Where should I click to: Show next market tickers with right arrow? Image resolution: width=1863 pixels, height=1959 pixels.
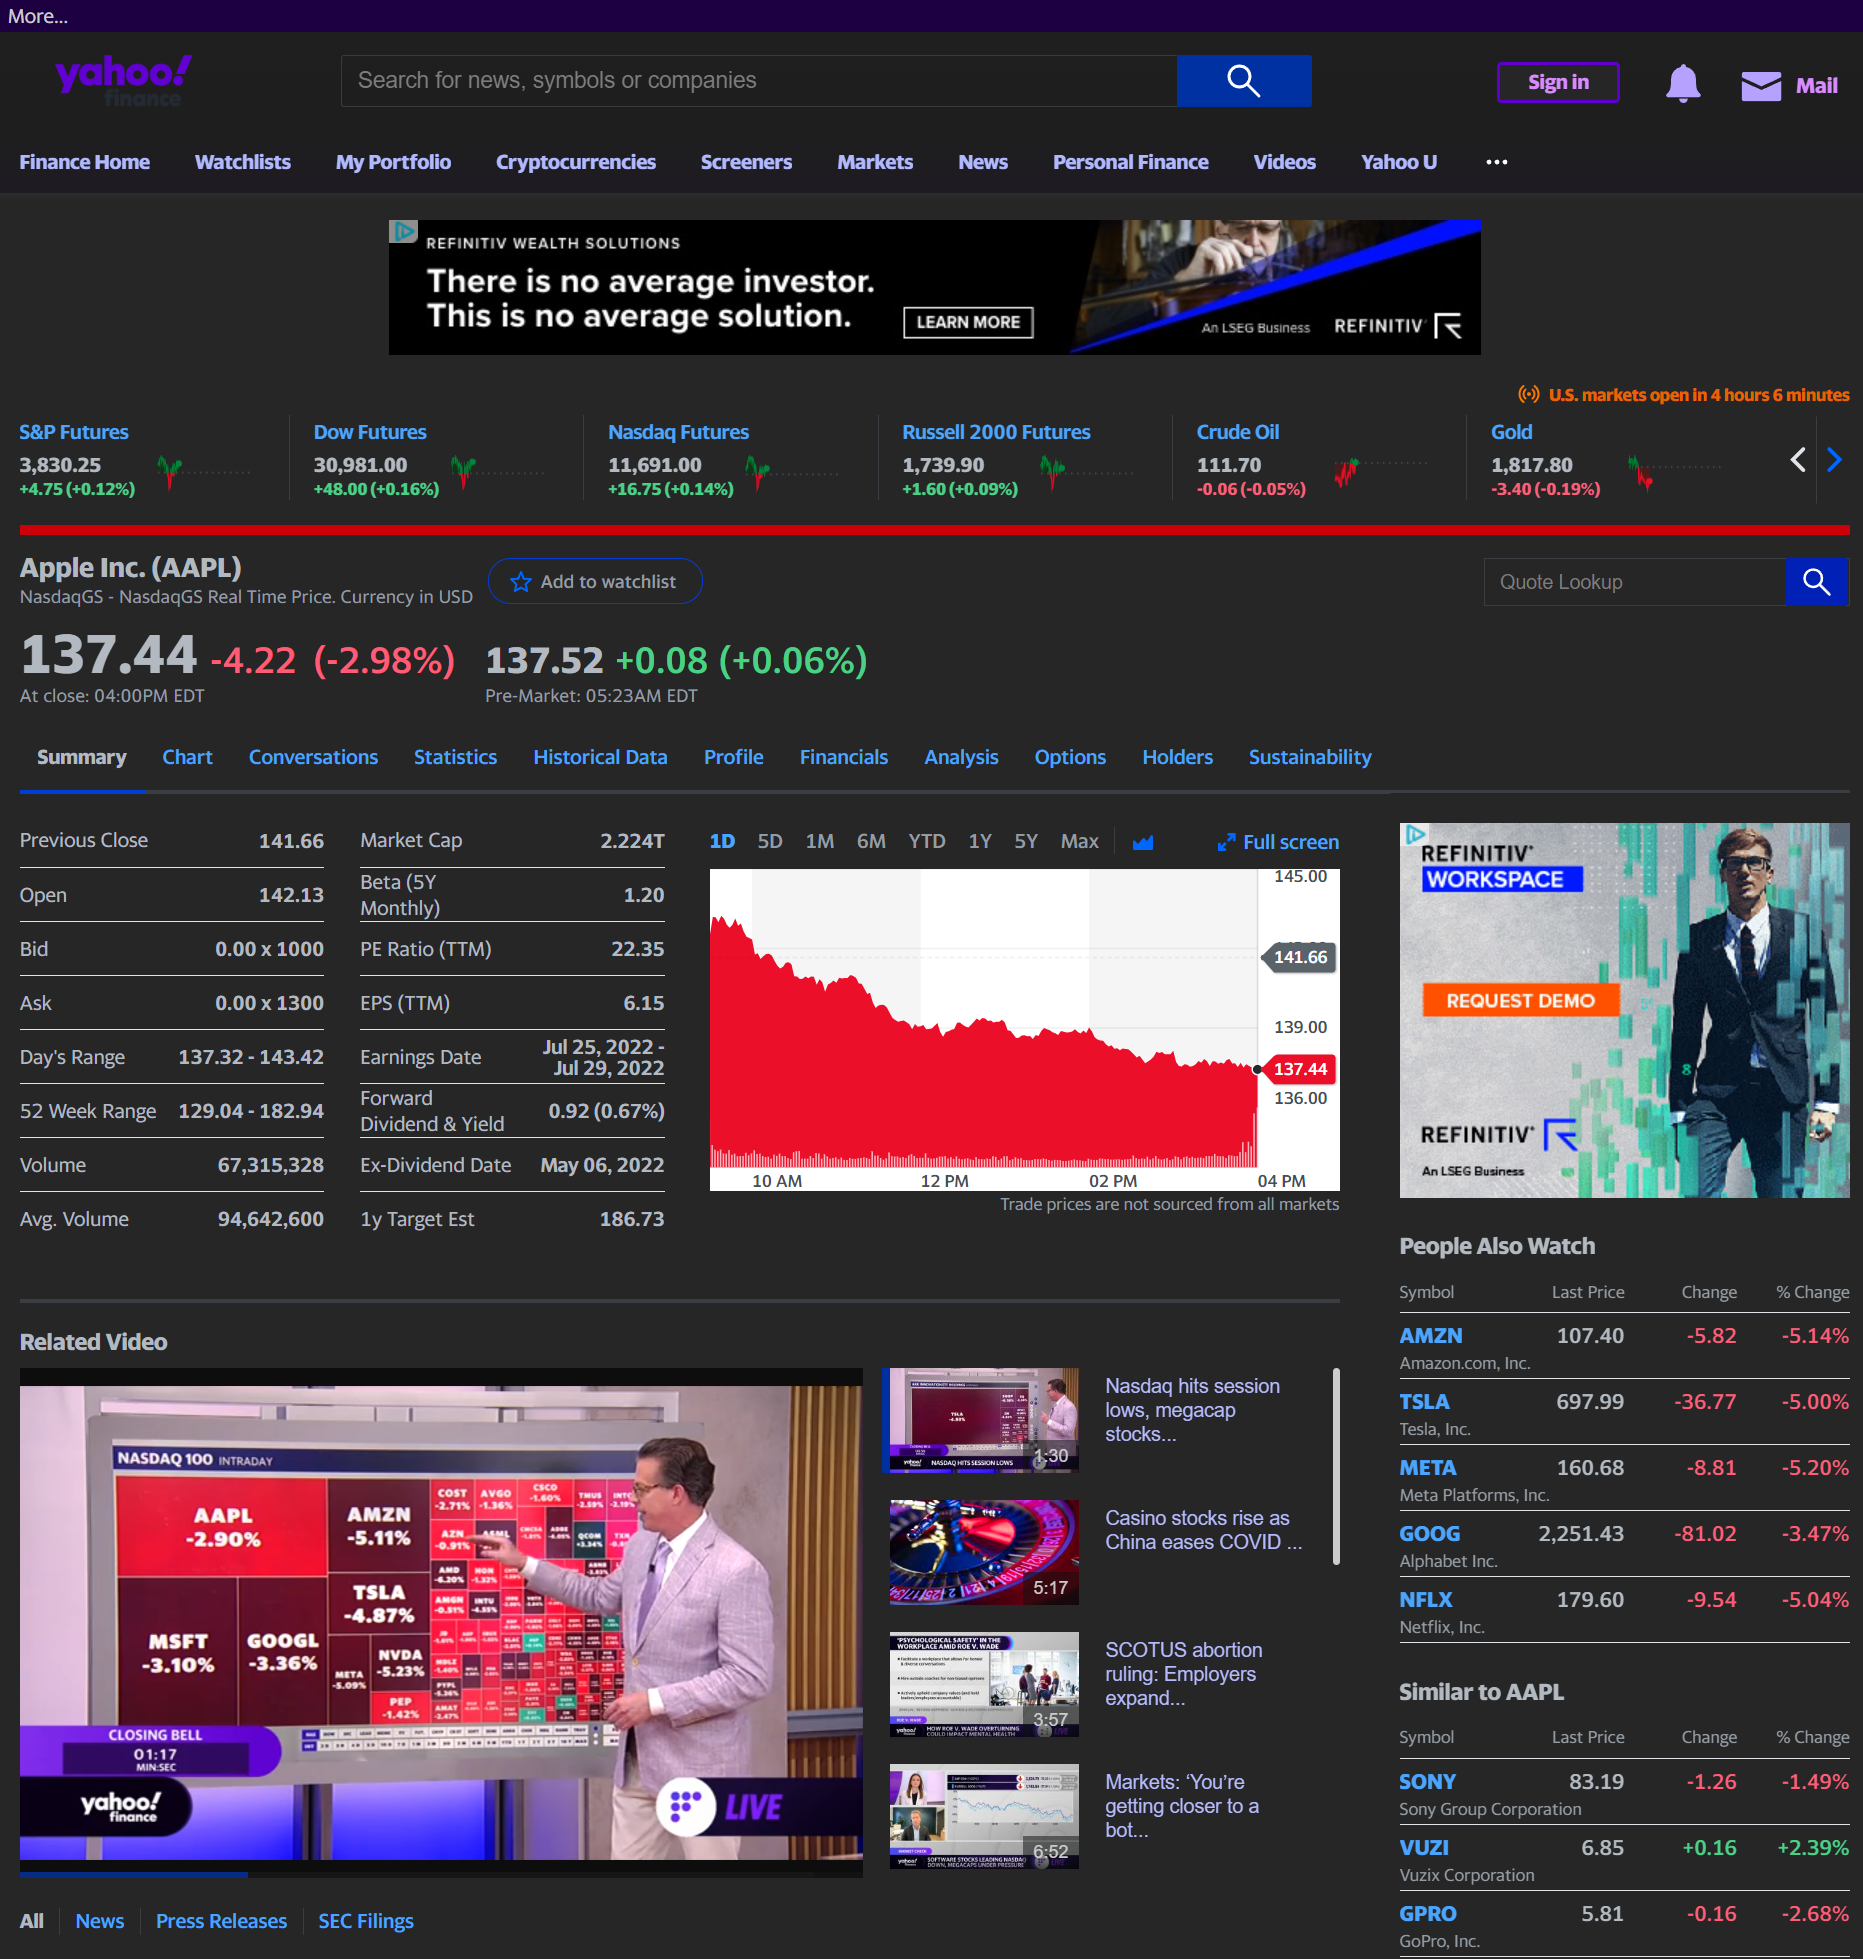[x=1834, y=460]
